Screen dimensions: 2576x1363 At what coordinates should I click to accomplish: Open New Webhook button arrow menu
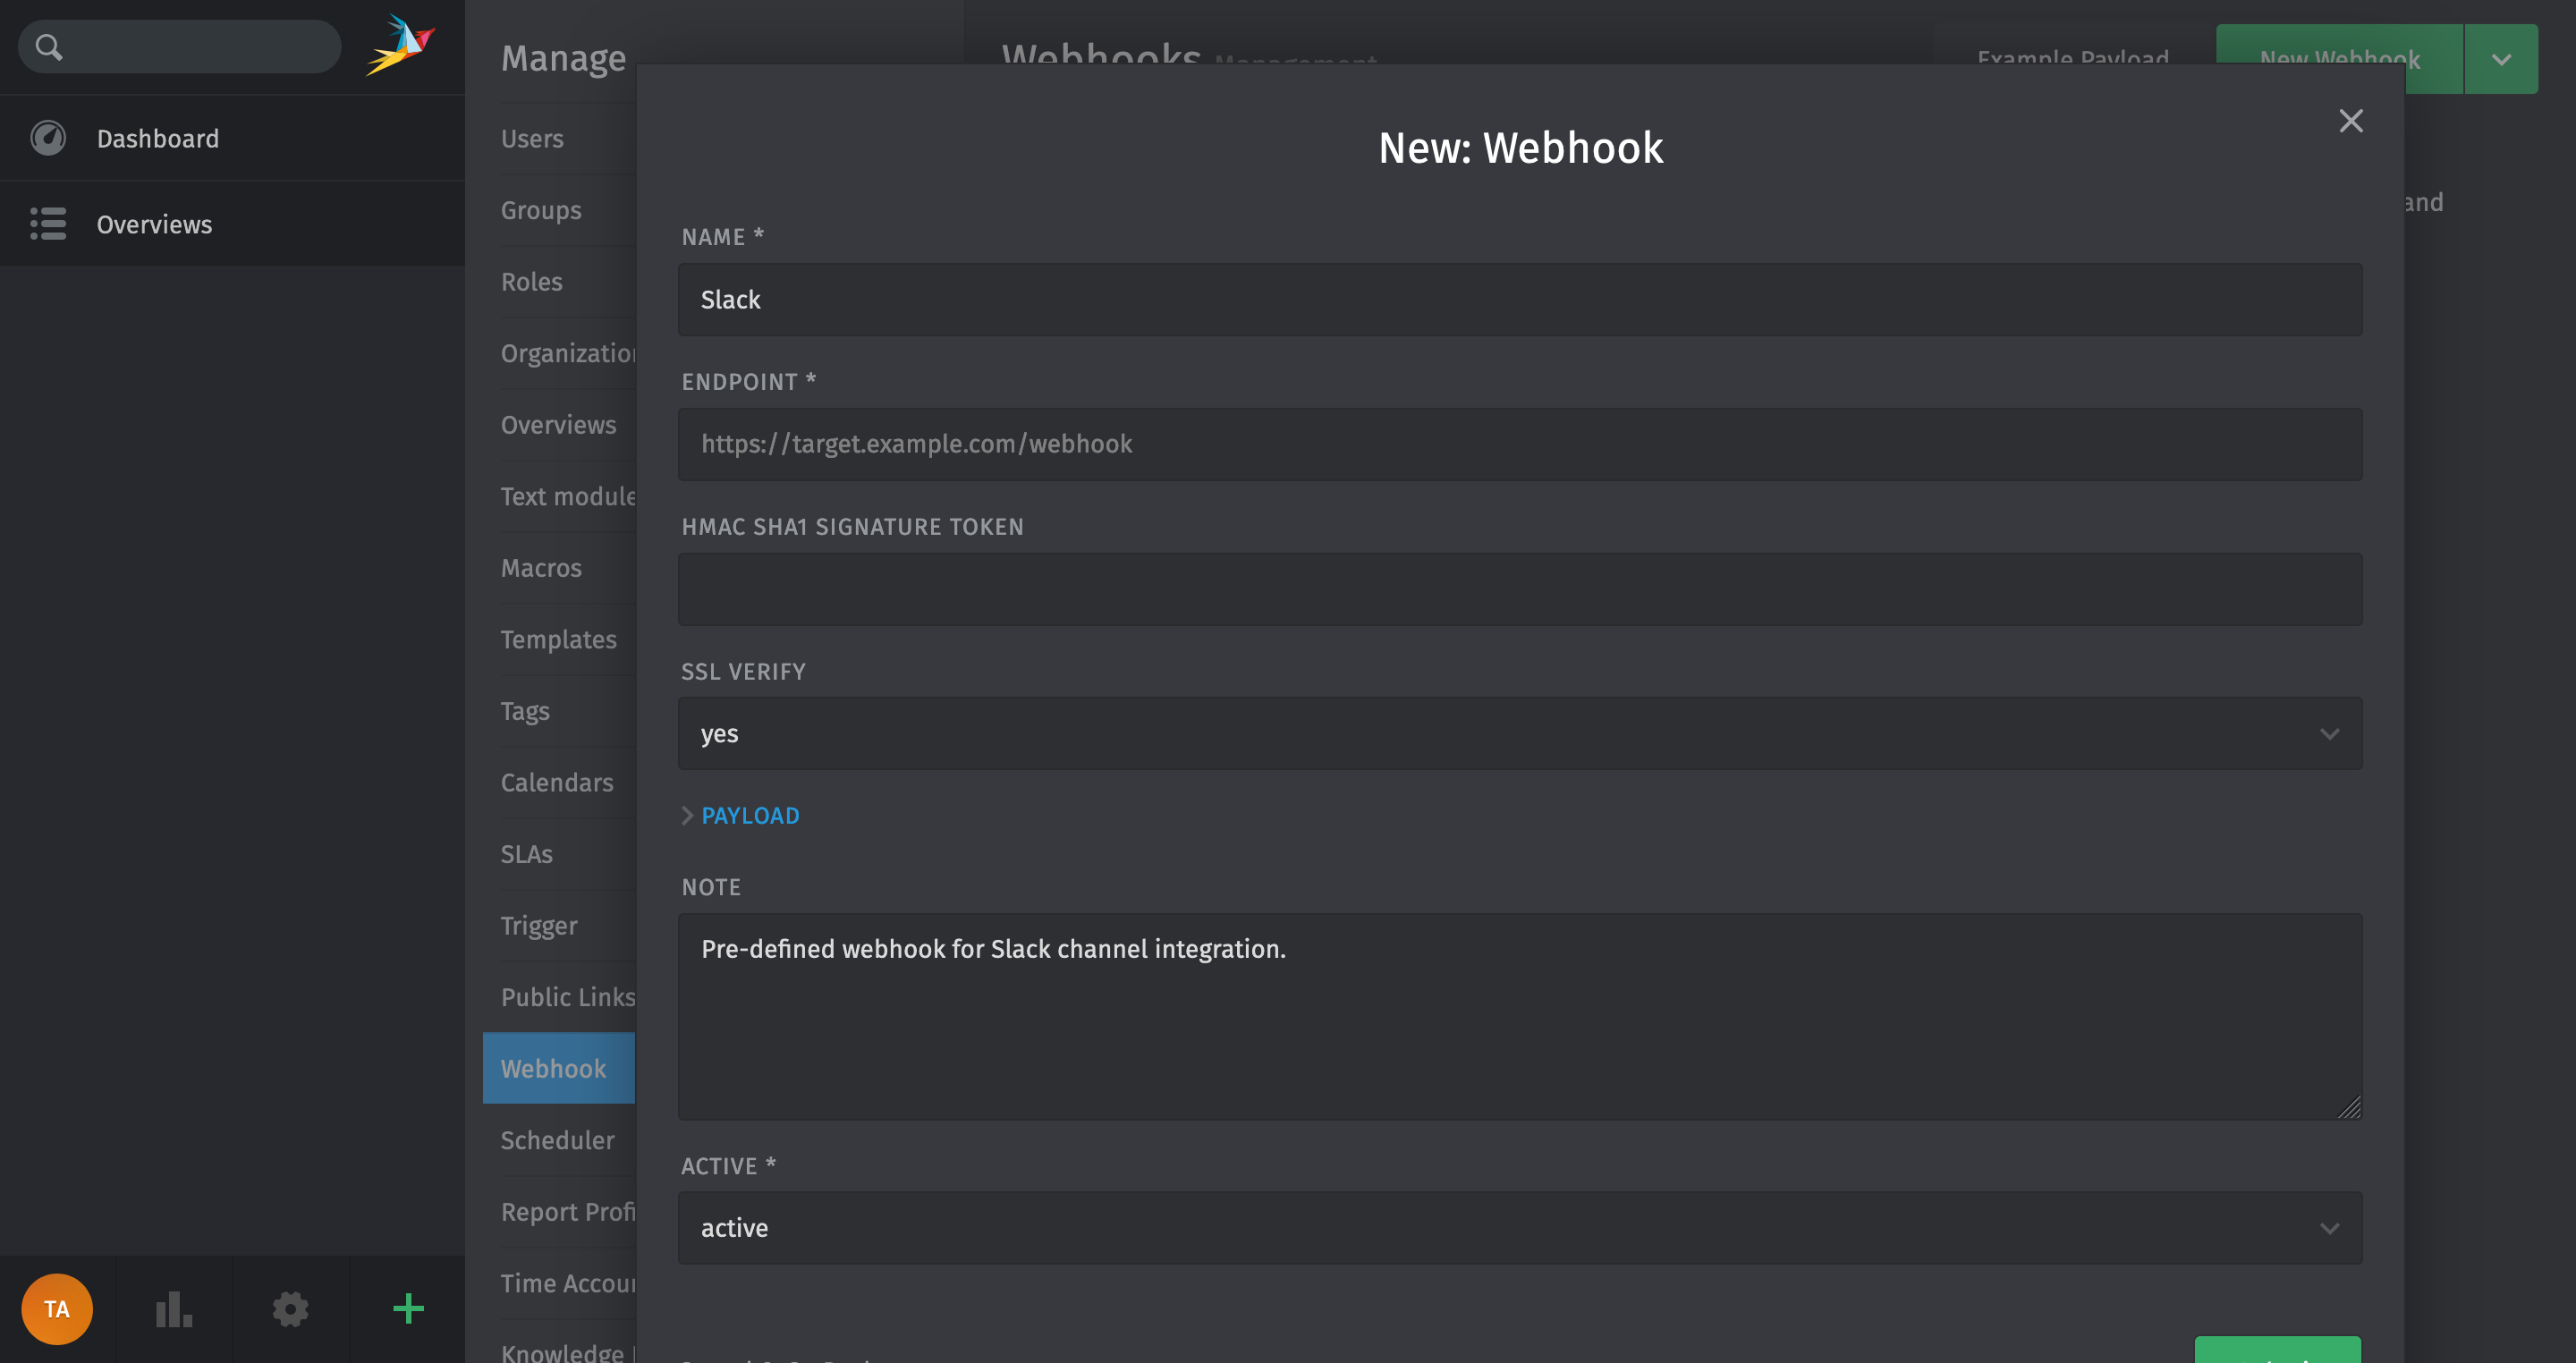[2501, 59]
